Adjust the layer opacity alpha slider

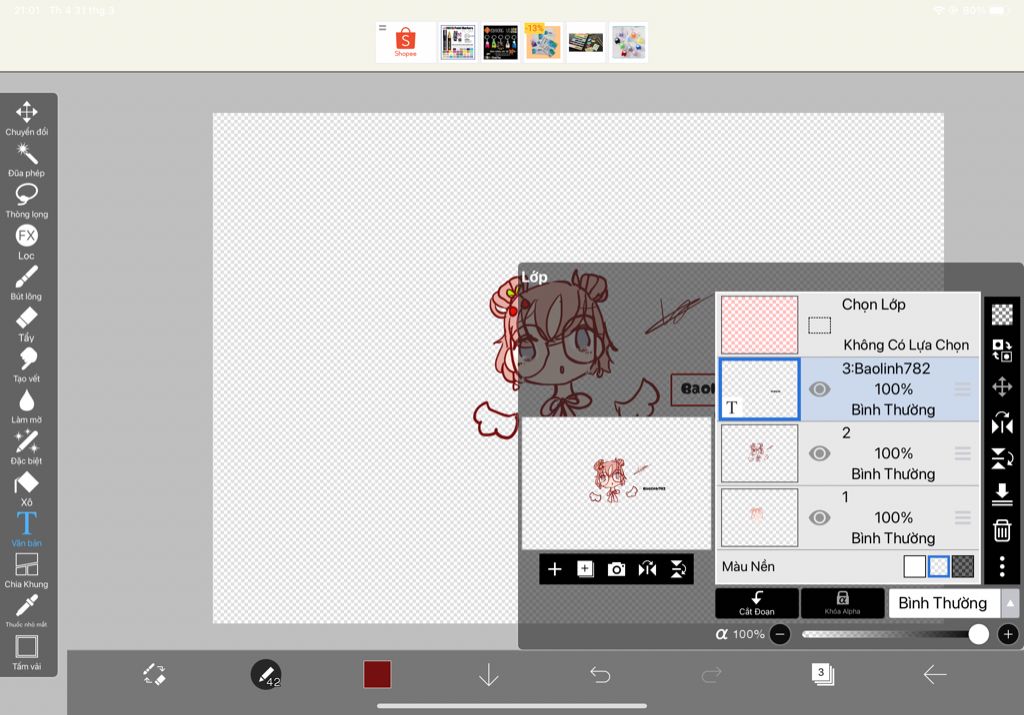[x=895, y=634]
